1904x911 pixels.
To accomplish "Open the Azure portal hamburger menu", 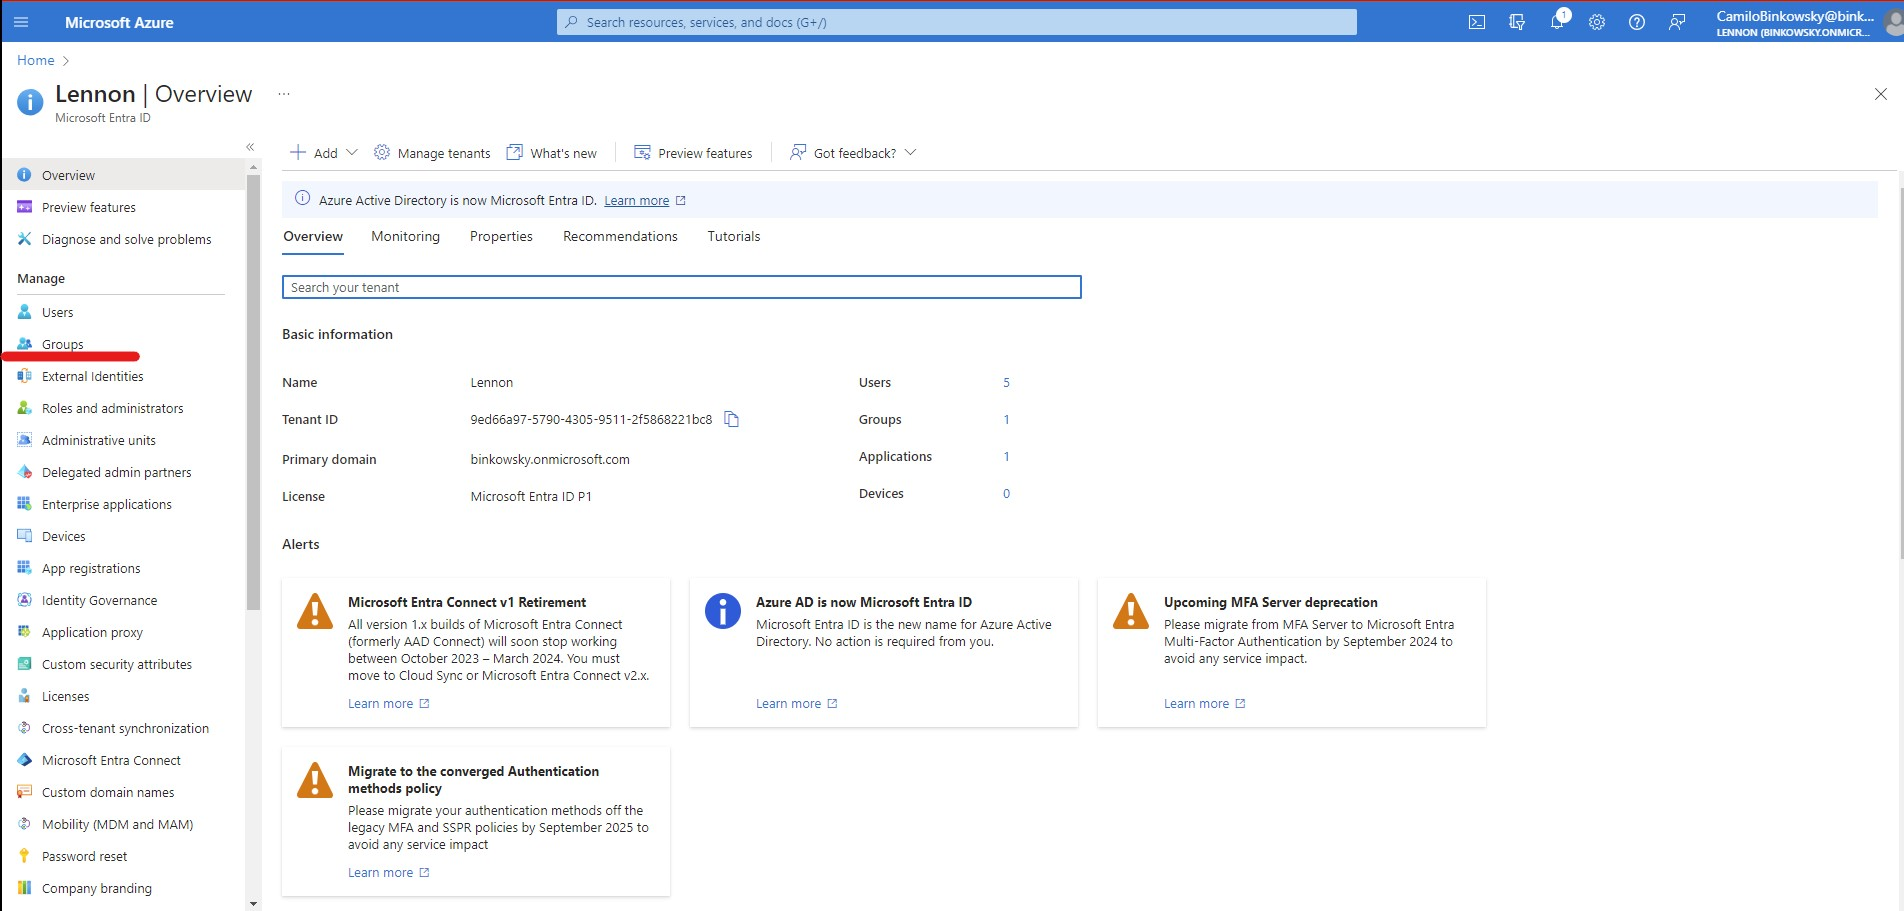I will [x=21, y=22].
